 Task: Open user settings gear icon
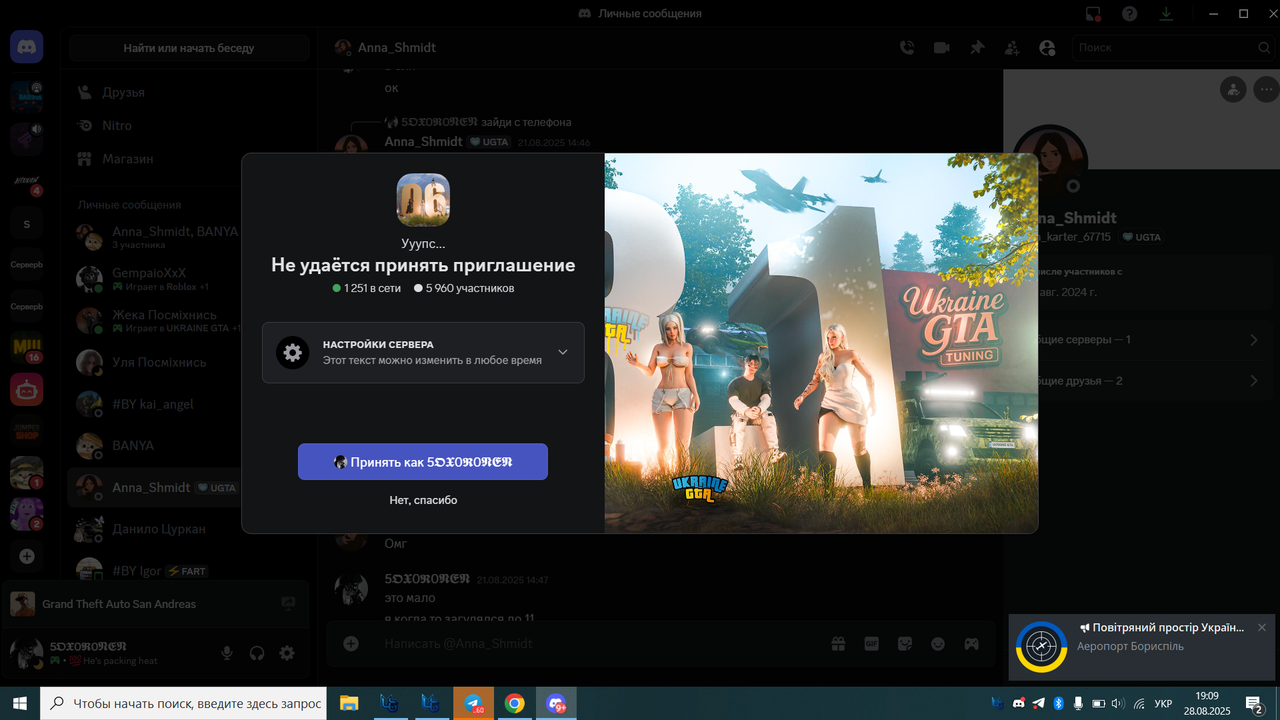(287, 653)
